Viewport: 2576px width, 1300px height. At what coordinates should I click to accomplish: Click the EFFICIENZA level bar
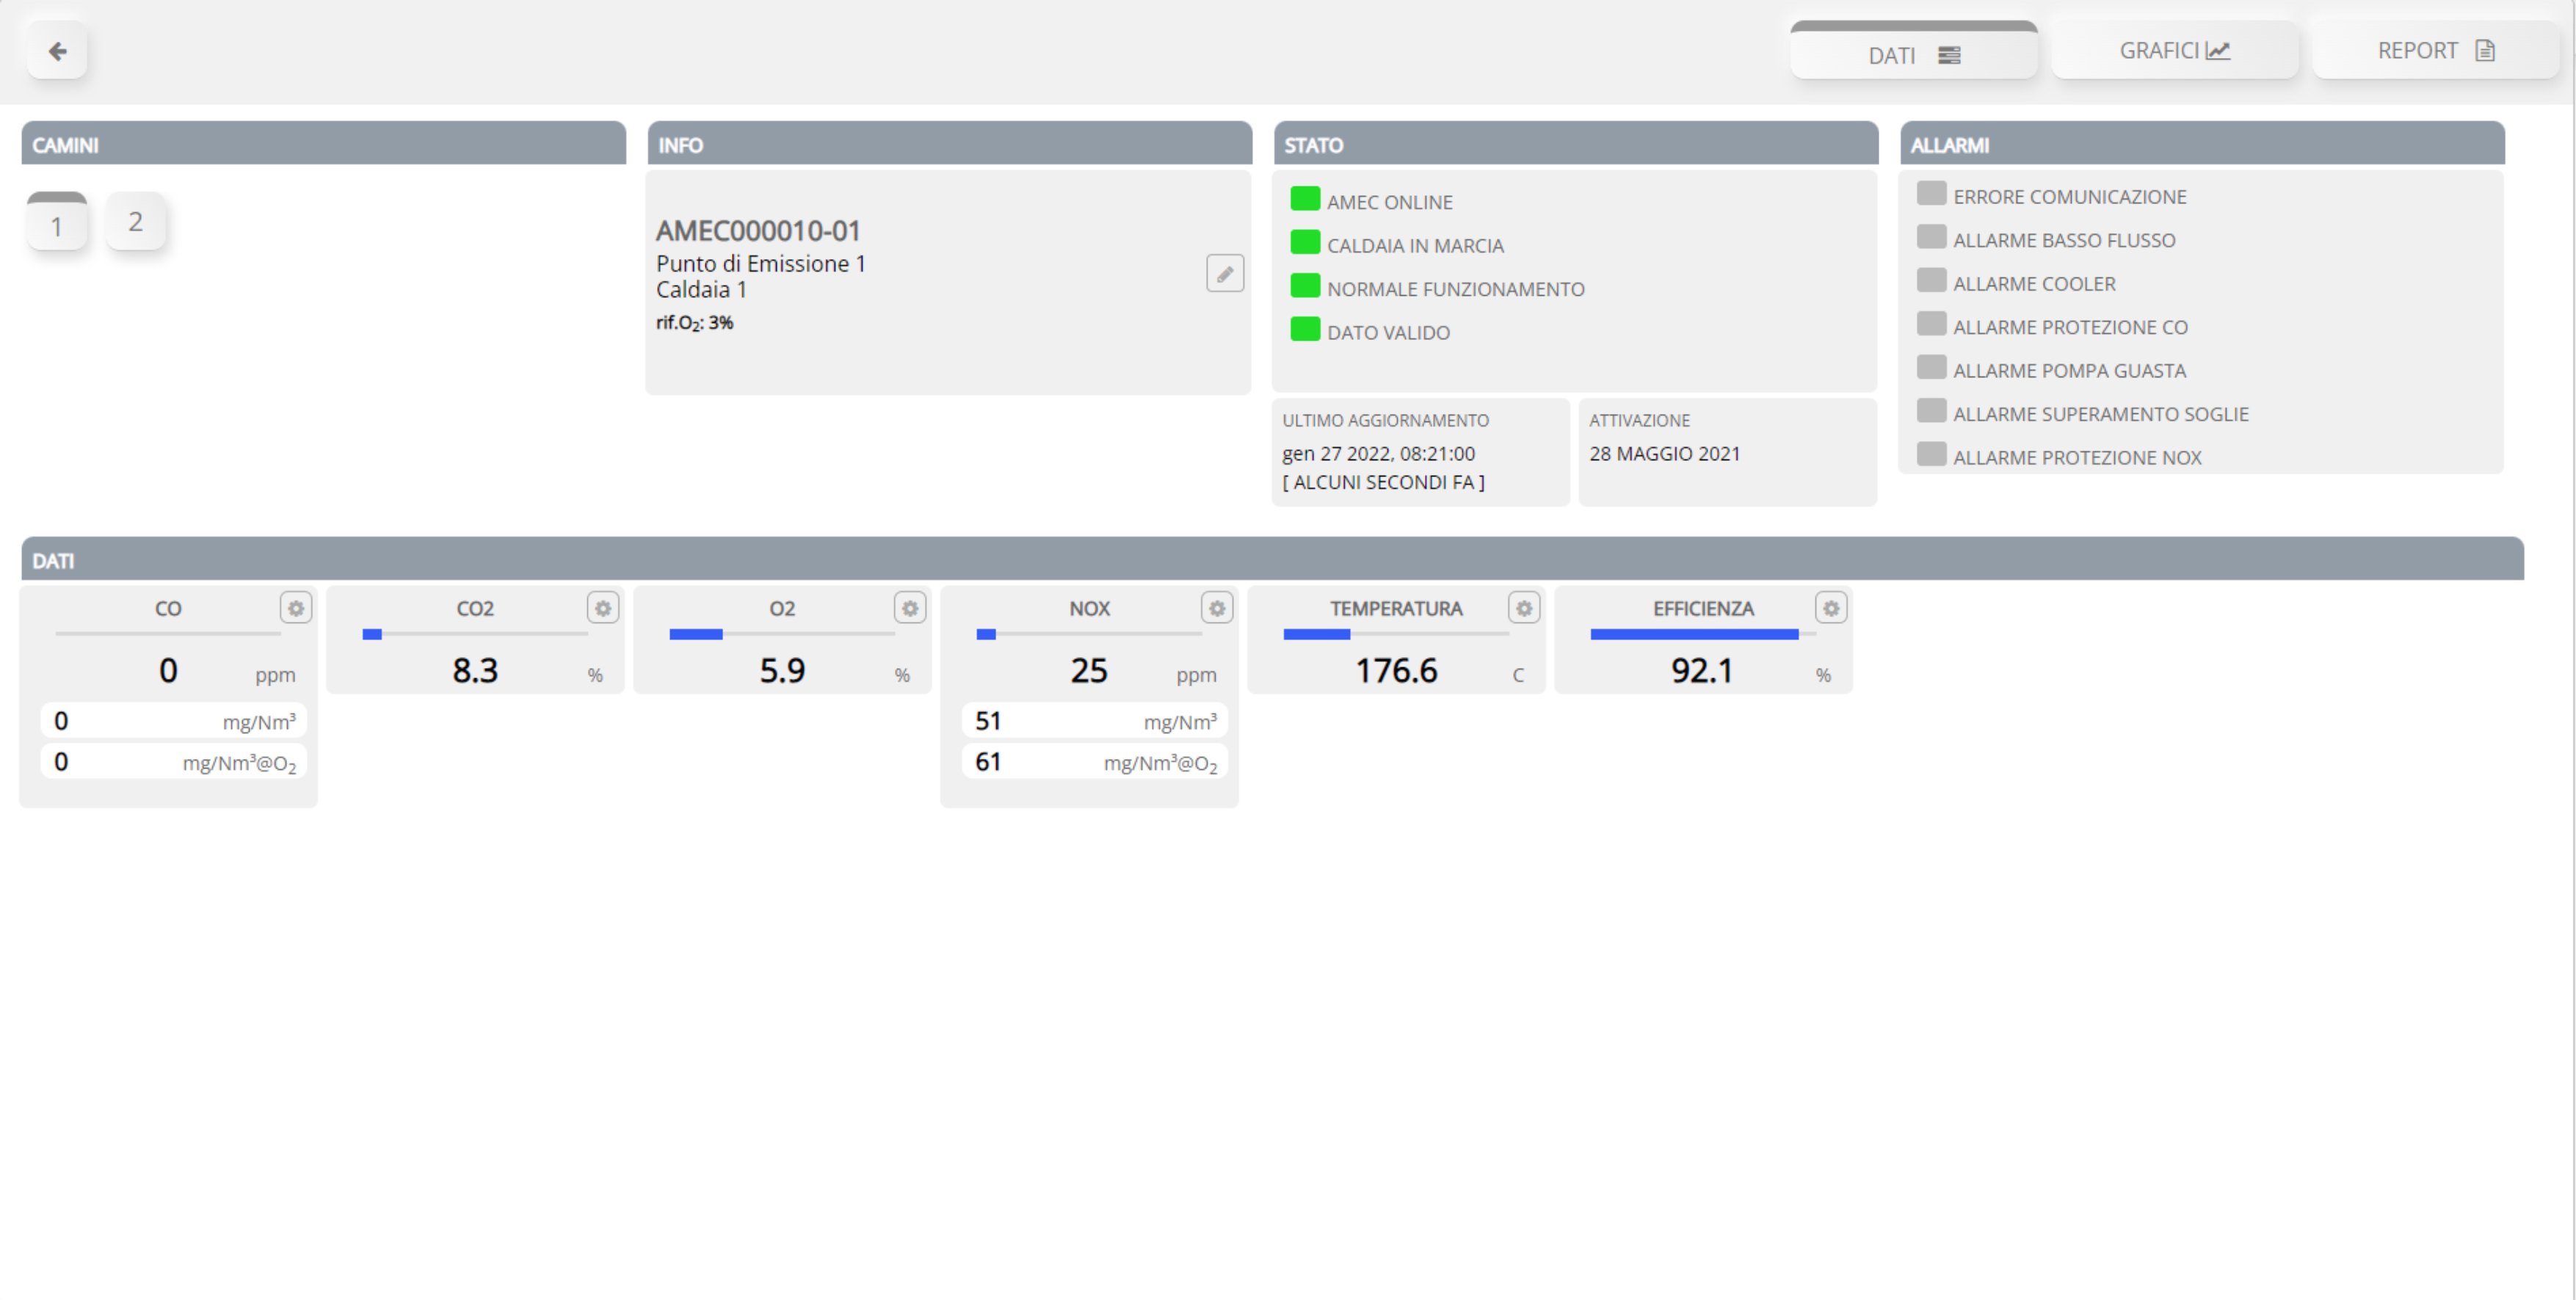(1703, 634)
